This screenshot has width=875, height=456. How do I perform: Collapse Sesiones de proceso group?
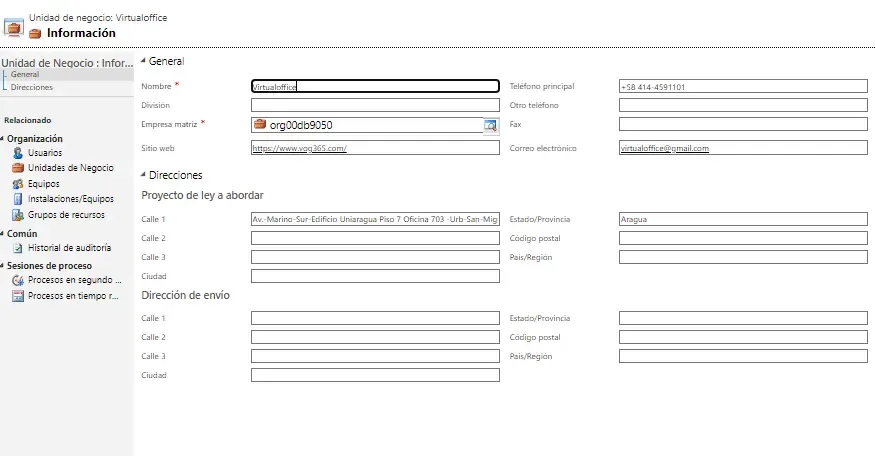coord(3,267)
